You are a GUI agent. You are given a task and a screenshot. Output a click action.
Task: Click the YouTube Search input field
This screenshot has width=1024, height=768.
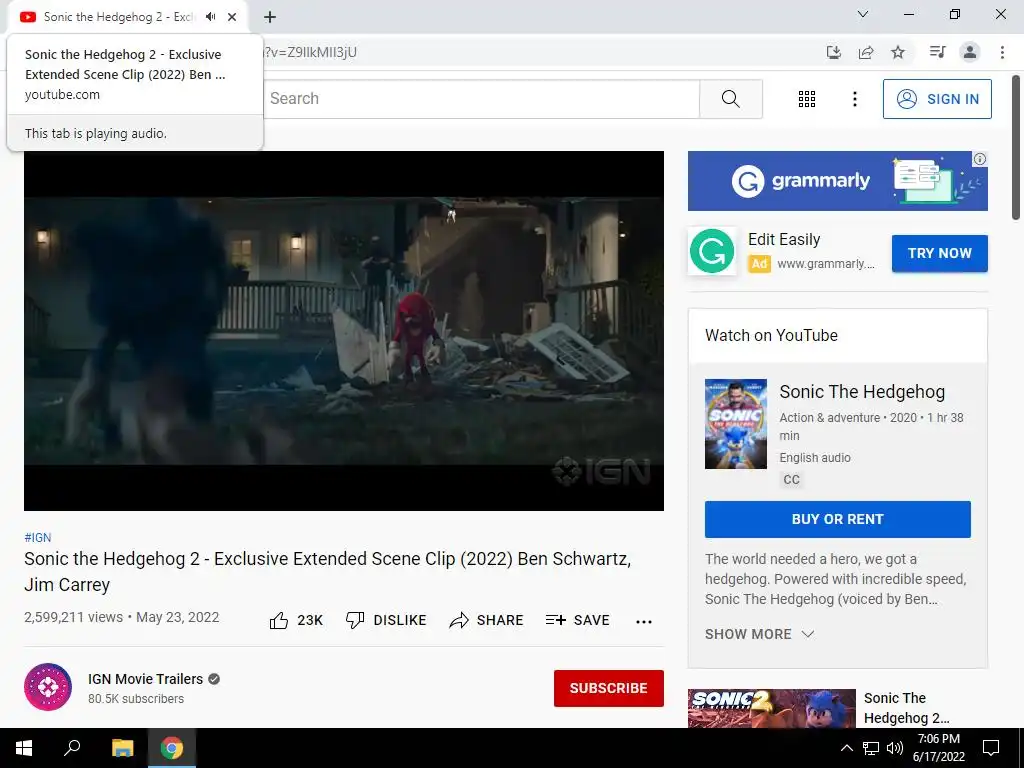(x=482, y=99)
